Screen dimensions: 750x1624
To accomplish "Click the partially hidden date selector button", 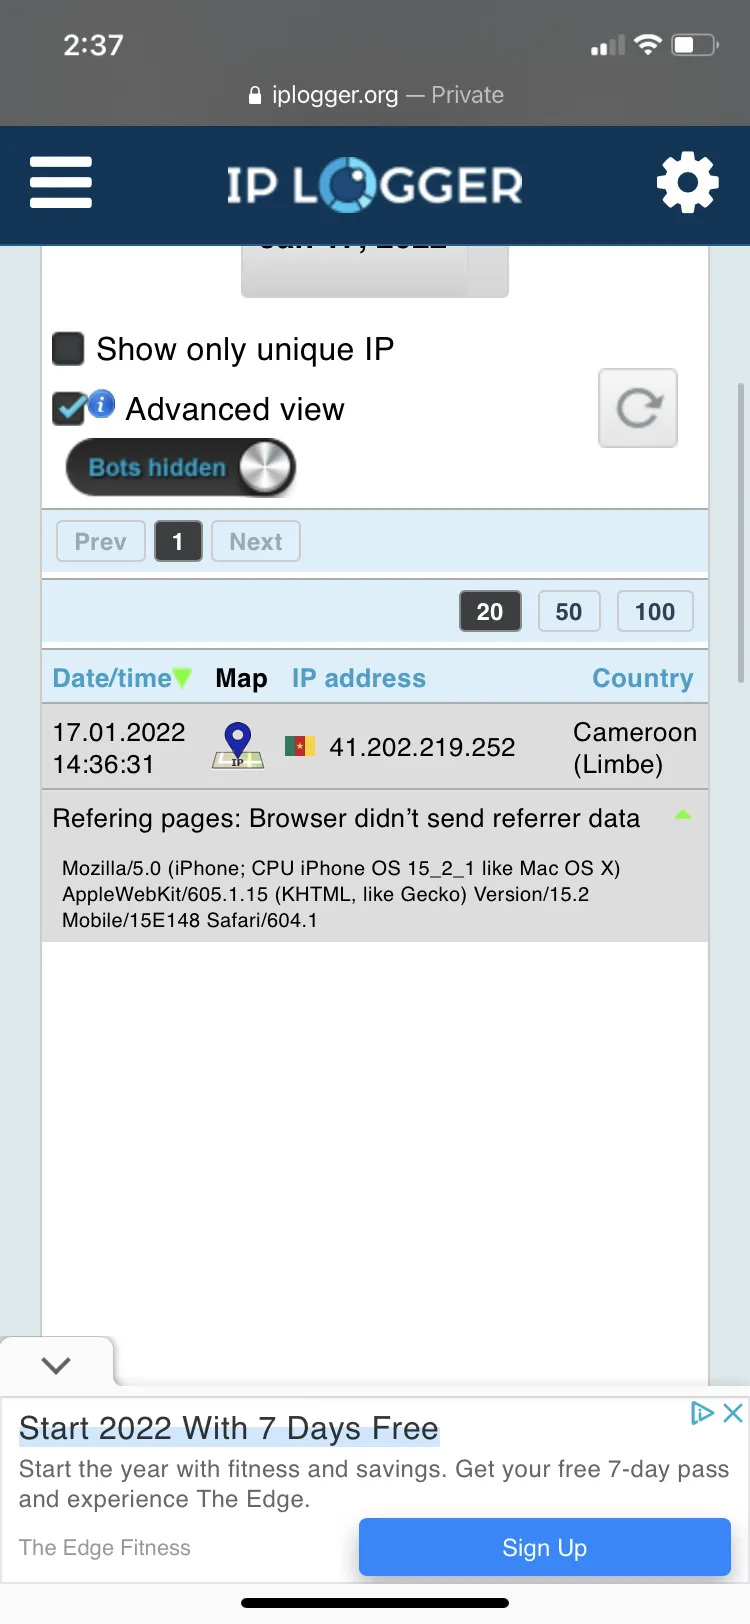I will pos(375,271).
